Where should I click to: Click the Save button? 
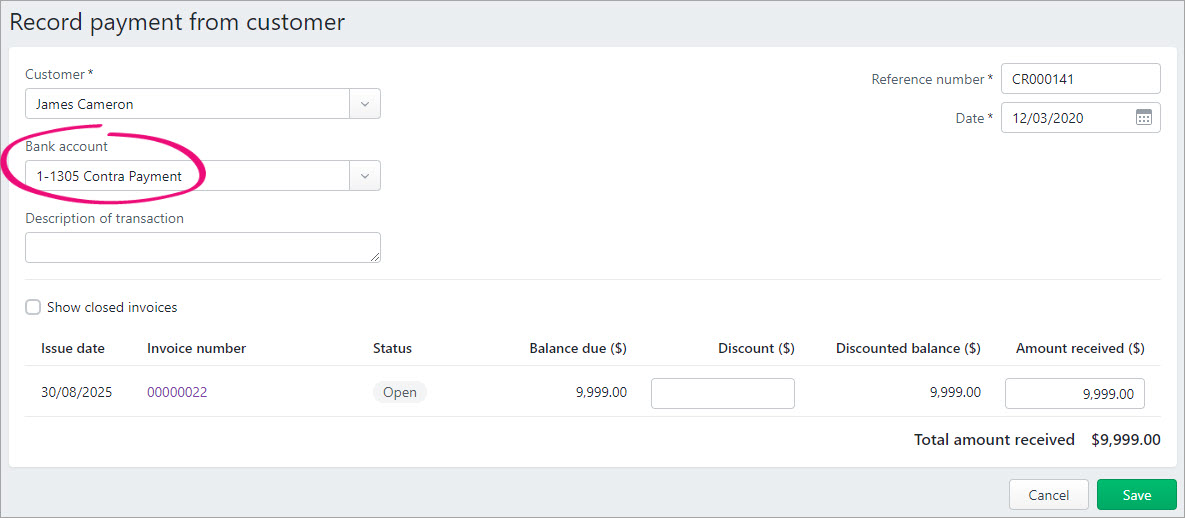click(1136, 495)
